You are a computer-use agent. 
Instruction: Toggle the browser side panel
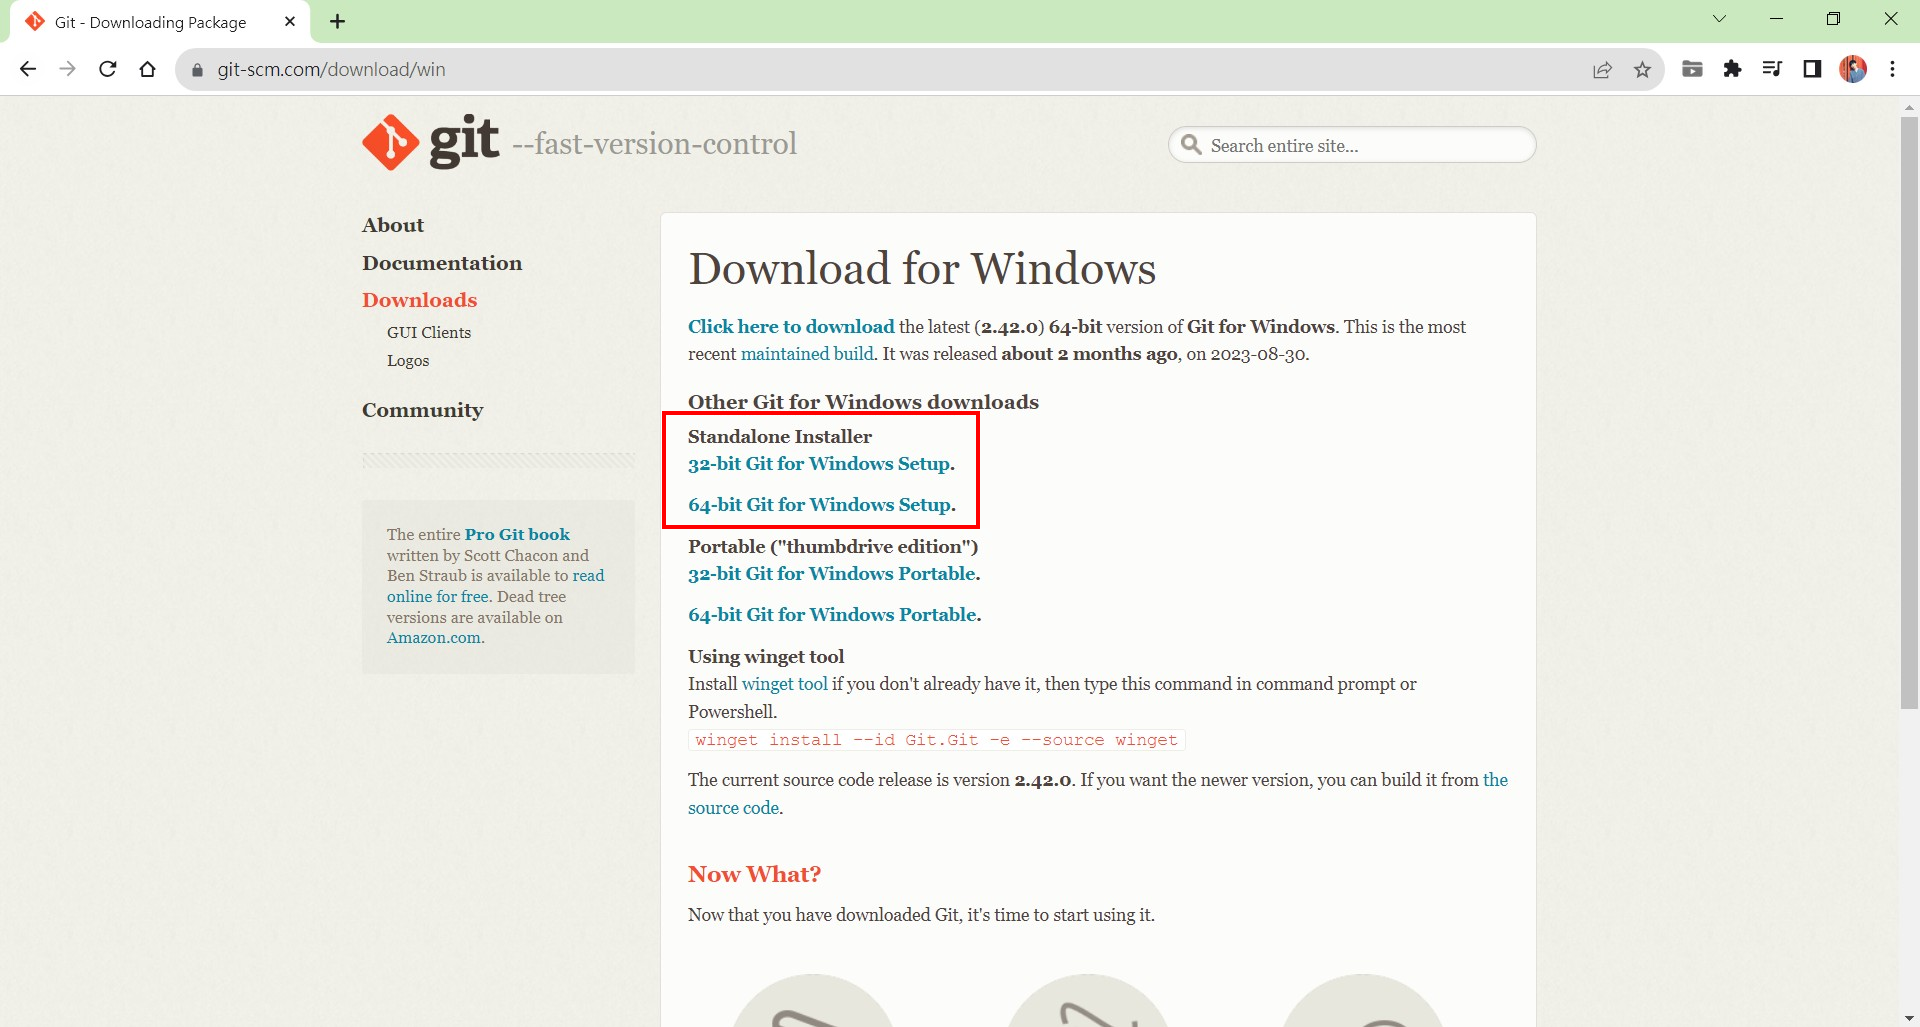1812,69
